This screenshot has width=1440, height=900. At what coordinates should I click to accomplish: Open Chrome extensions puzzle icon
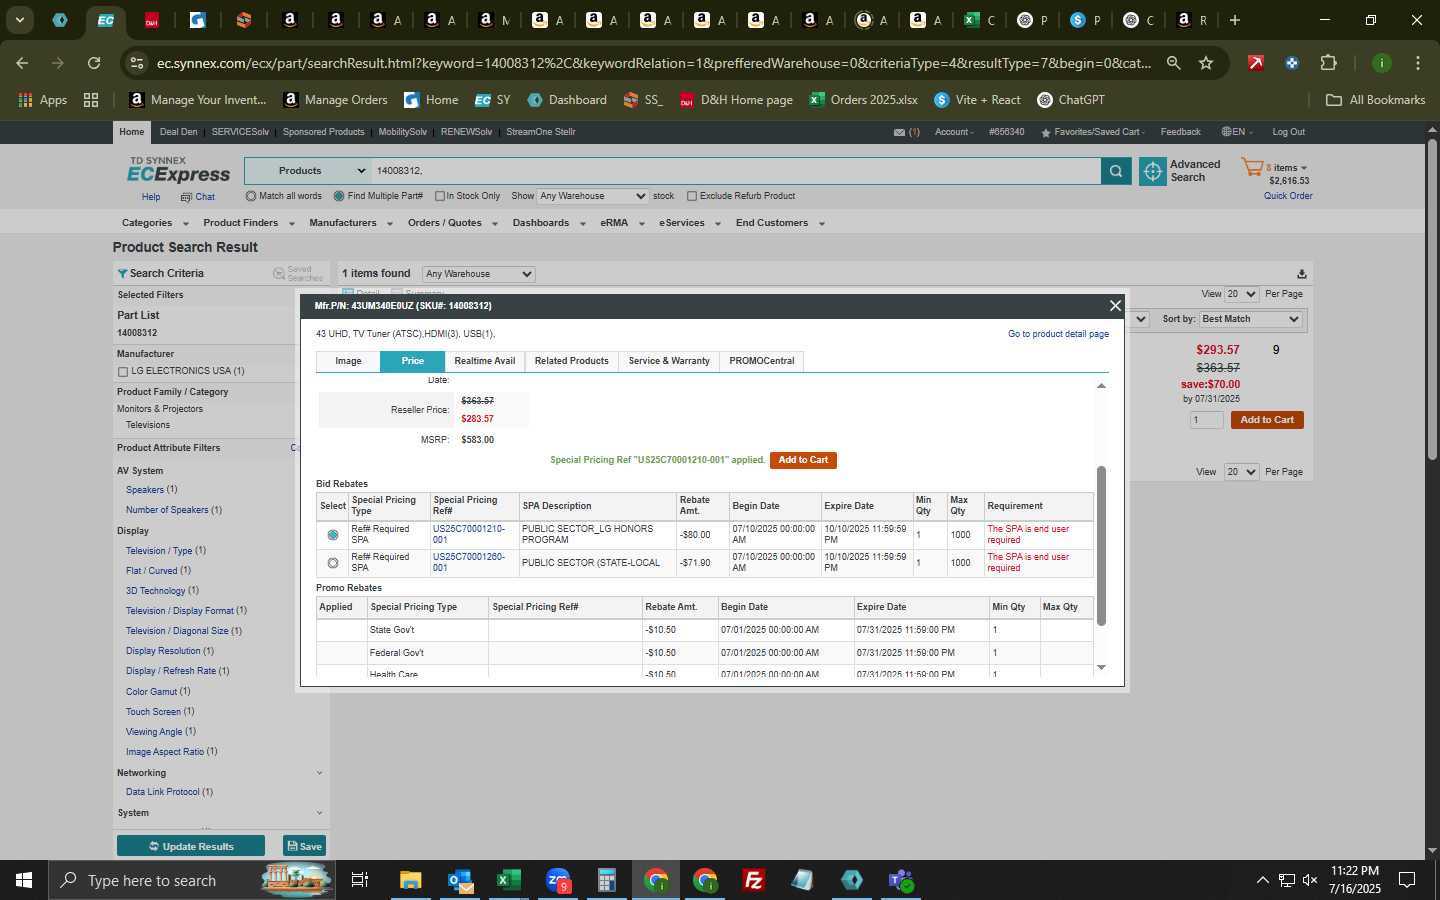click(1328, 63)
